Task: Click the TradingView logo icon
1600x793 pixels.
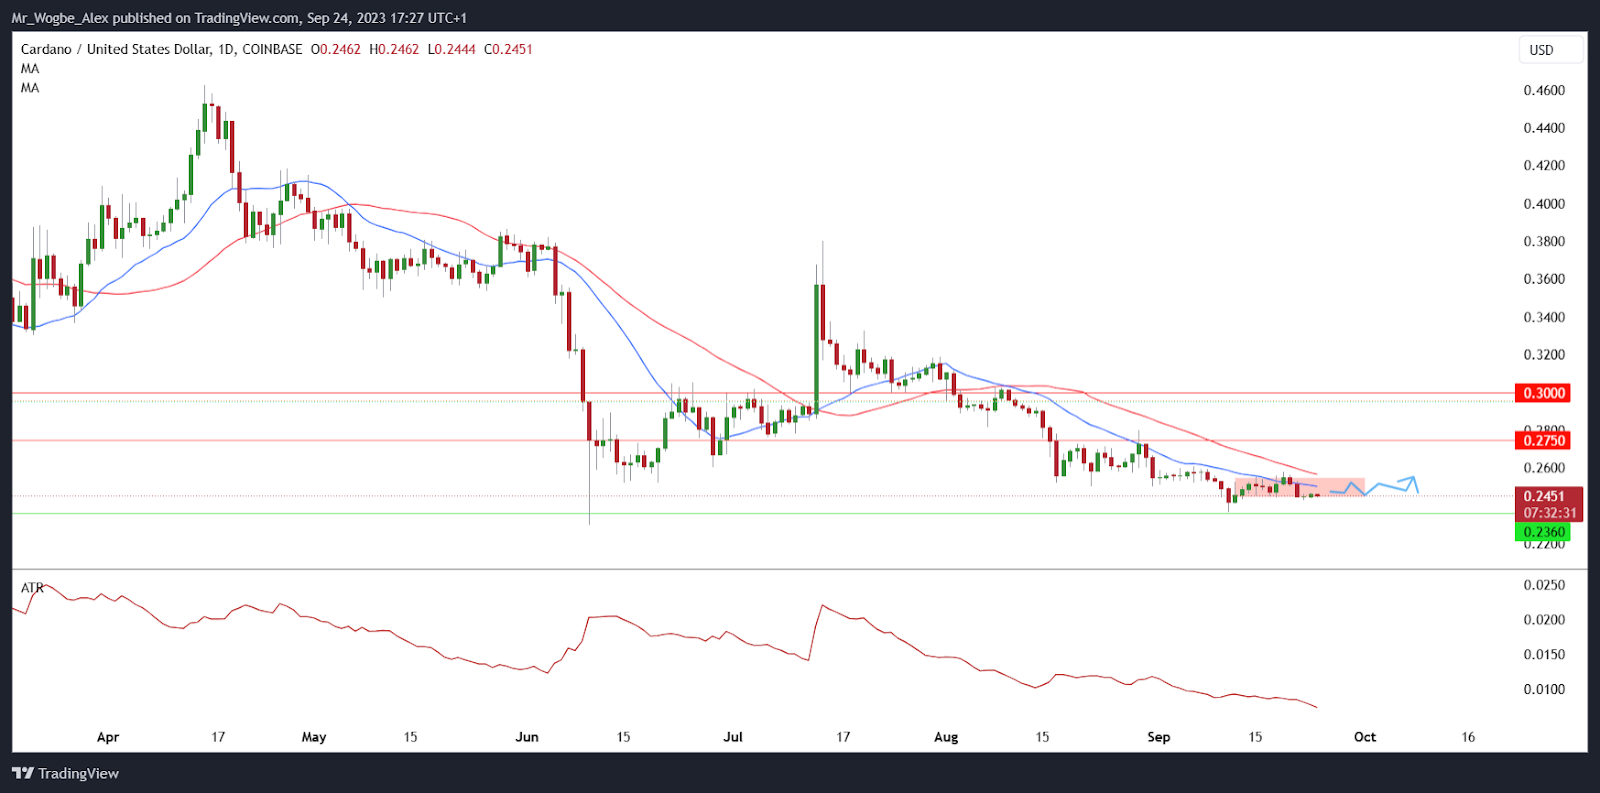Action: click(x=22, y=773)
